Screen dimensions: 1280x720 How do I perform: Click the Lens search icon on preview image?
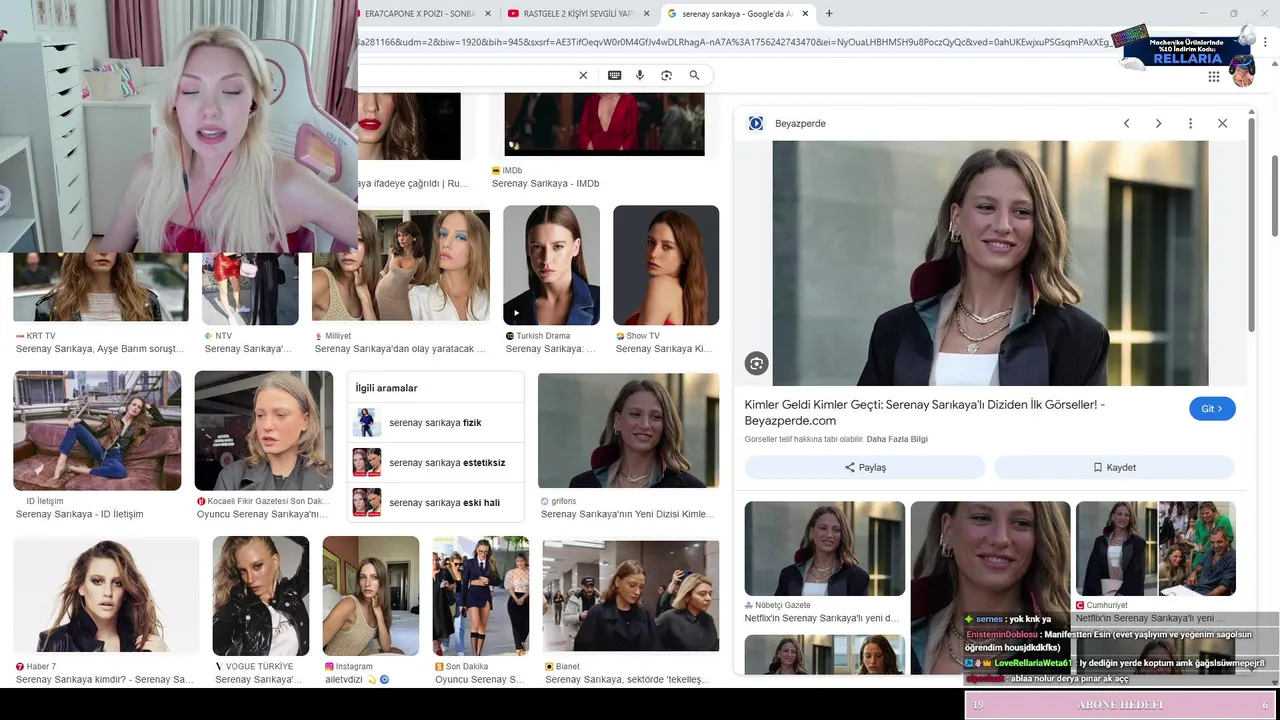click(757, 364)
